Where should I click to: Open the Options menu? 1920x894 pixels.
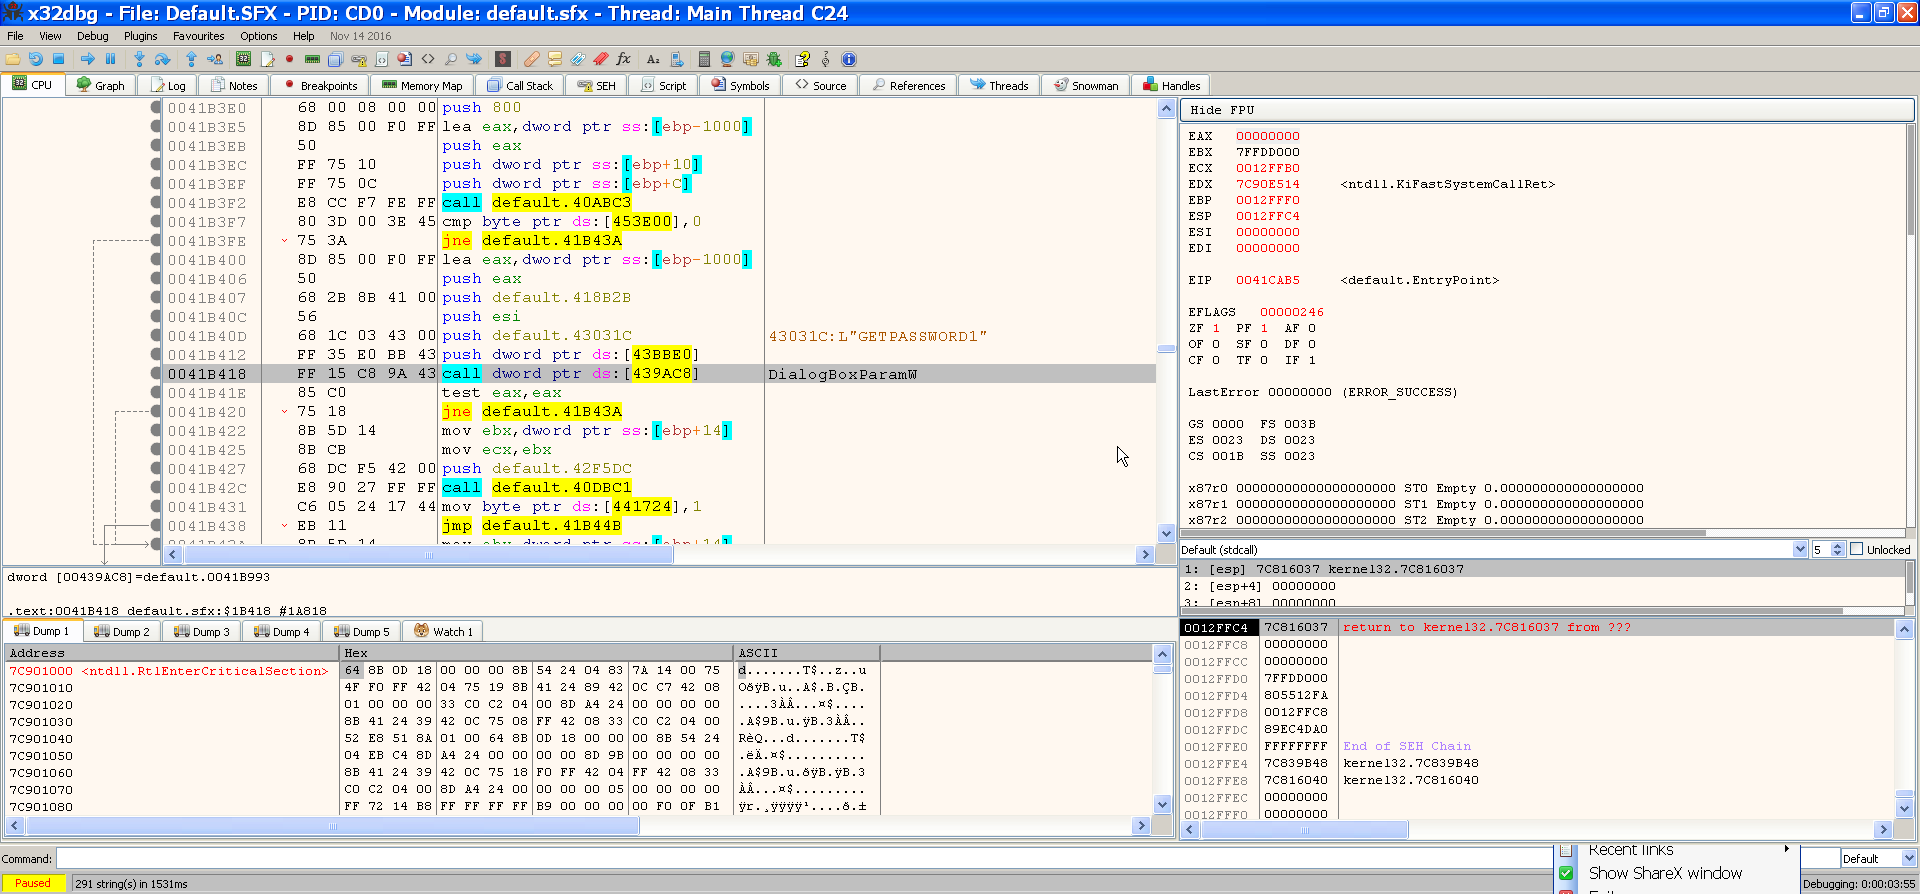click(x=258, y=36)
